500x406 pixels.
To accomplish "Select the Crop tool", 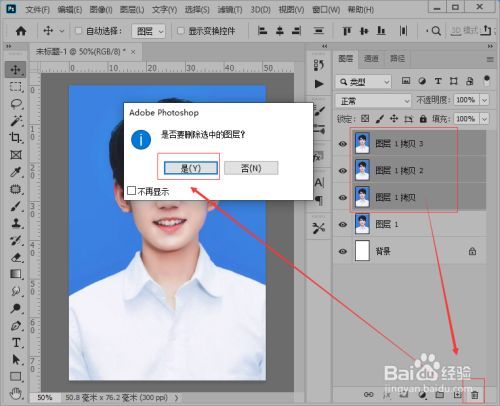I will click(x=15, y=138).
